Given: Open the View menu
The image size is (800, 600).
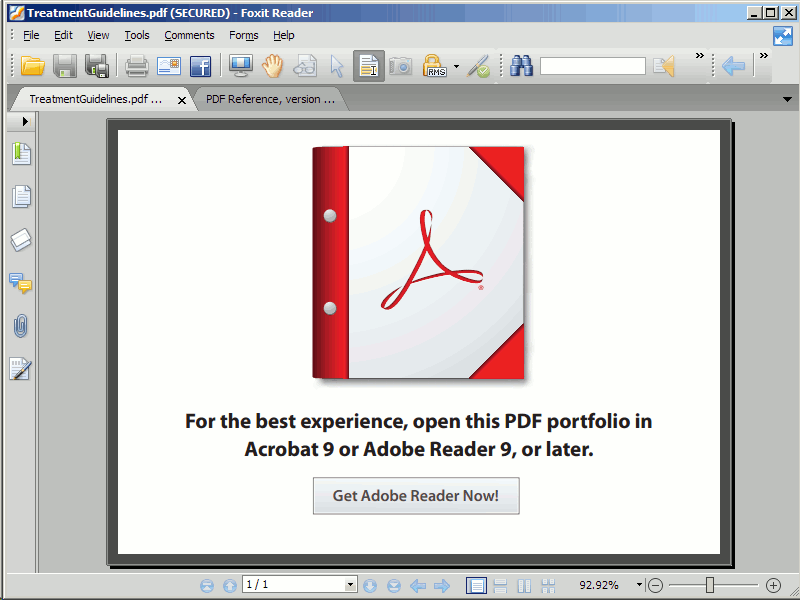Looking at the screenshot, I should (98, 35).
